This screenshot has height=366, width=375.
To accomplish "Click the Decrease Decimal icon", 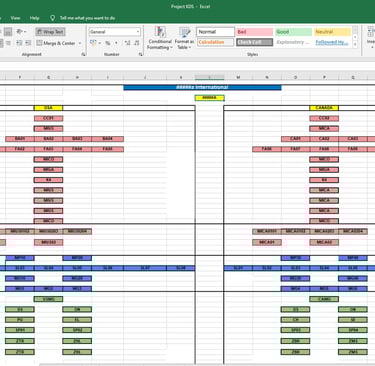I will click(136, 43).
